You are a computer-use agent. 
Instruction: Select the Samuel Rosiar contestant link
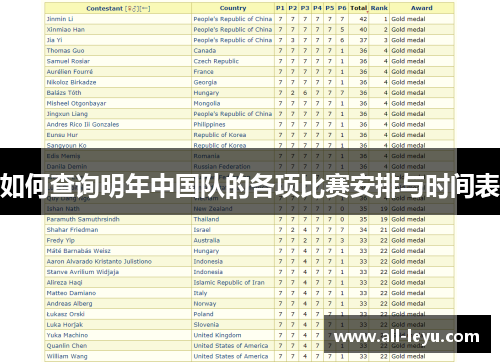coord(68,61)
